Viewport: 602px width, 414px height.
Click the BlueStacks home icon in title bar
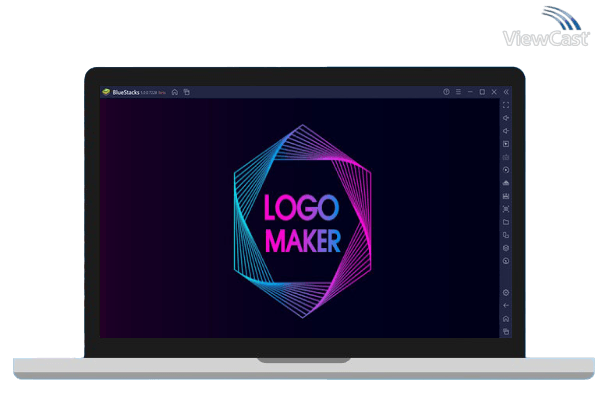click(x=175, y=92)
